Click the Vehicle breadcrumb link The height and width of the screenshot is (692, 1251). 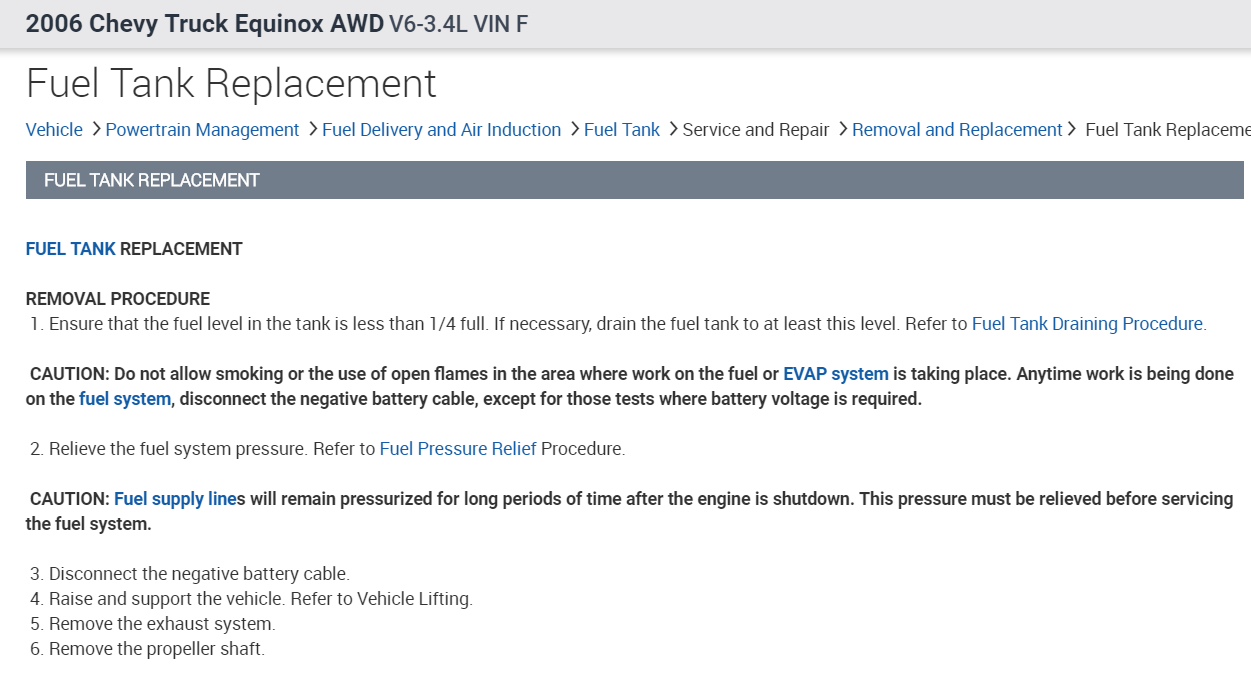point(54,130)
